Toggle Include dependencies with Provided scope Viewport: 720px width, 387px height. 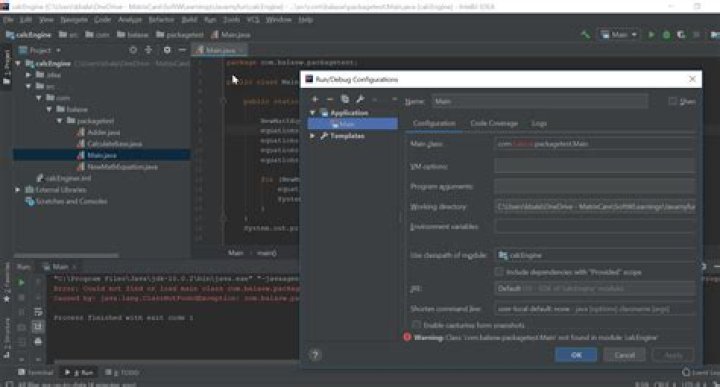(499, 272)
